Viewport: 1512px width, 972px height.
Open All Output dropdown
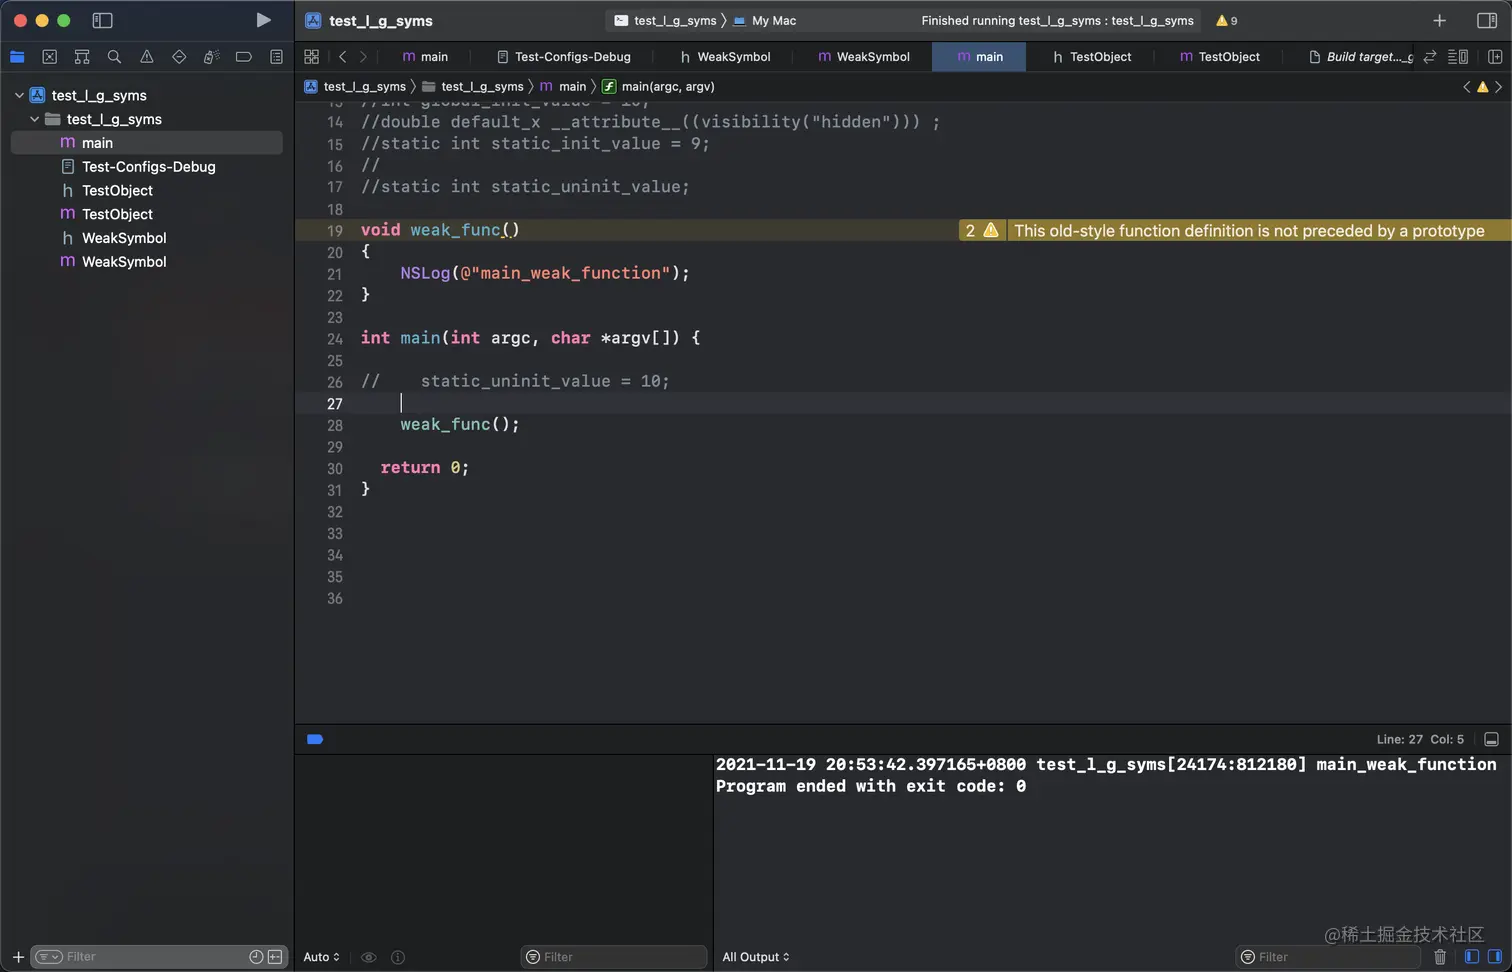pos(756,957)
